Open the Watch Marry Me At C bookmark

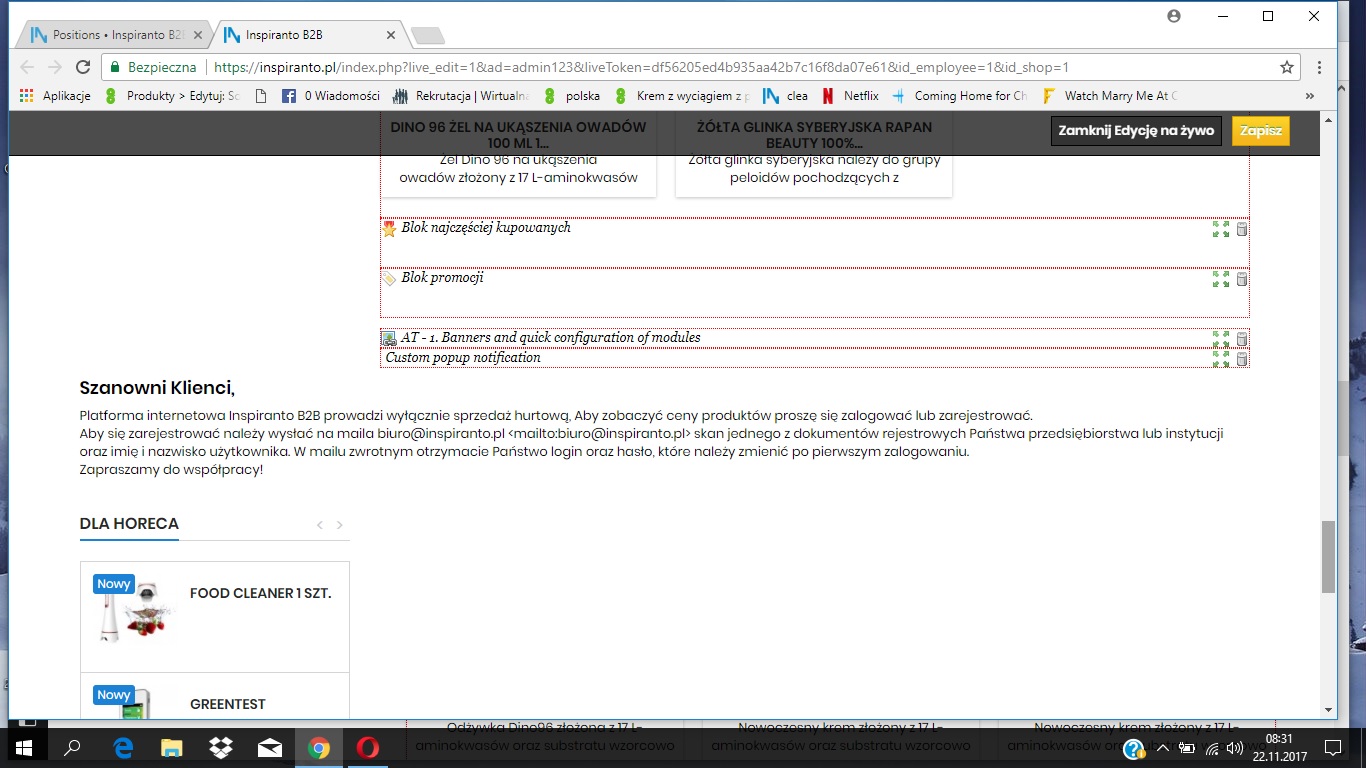1110,96
